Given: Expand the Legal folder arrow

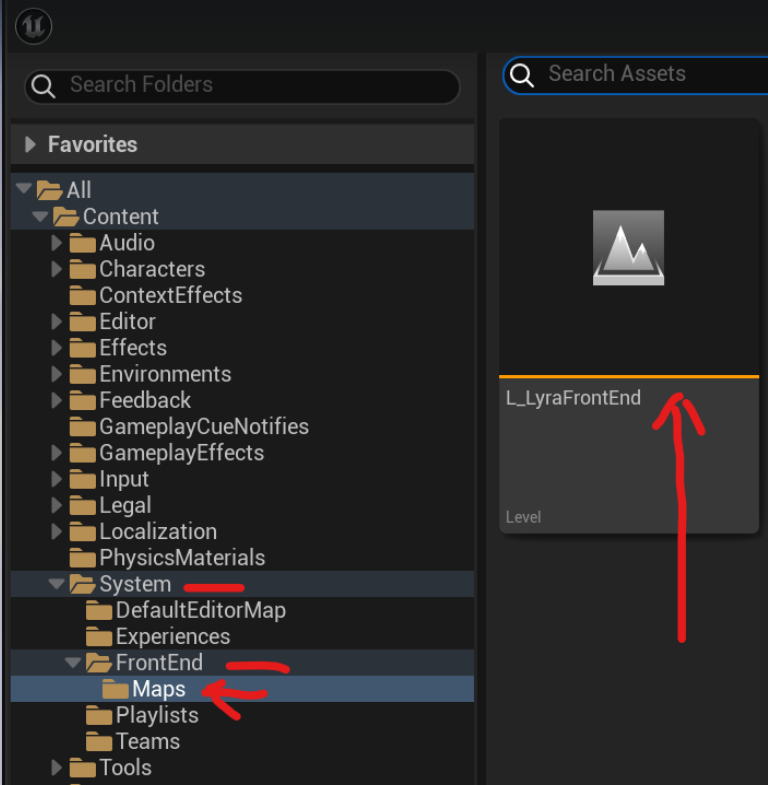Looking at the screenshot, I should (x=57, y=505).
